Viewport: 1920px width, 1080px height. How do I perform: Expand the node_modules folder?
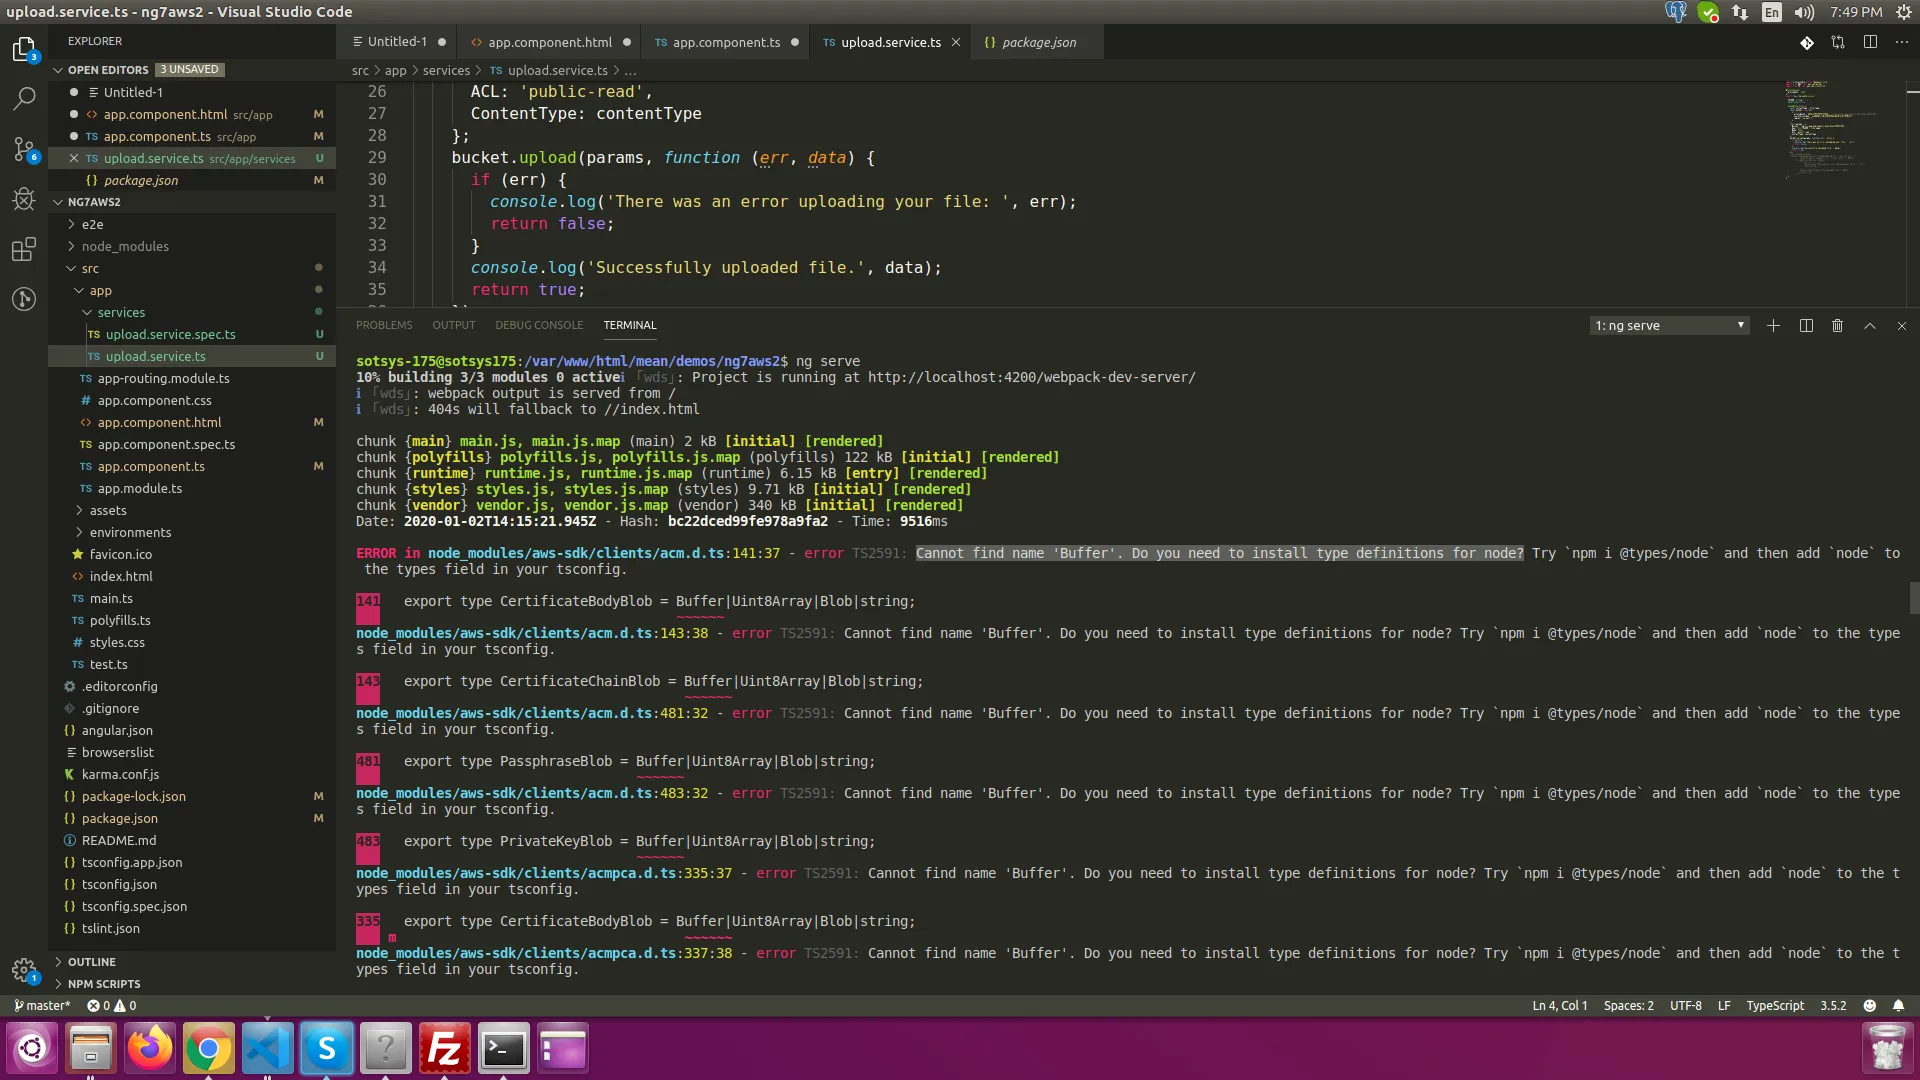125,246
